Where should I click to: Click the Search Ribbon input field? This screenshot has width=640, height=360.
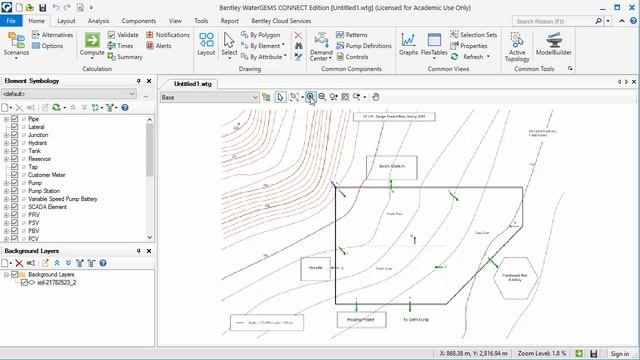coord(553,21)
